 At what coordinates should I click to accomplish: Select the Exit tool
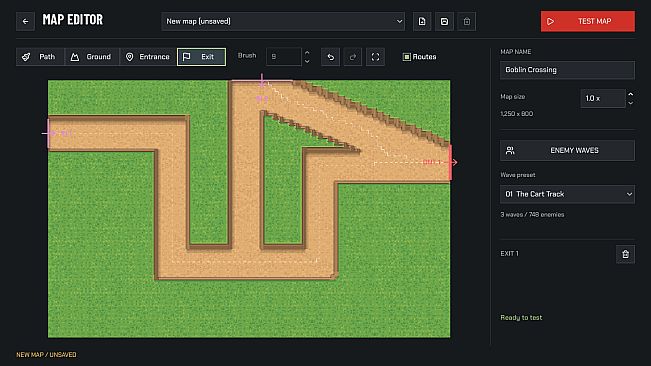201,57
